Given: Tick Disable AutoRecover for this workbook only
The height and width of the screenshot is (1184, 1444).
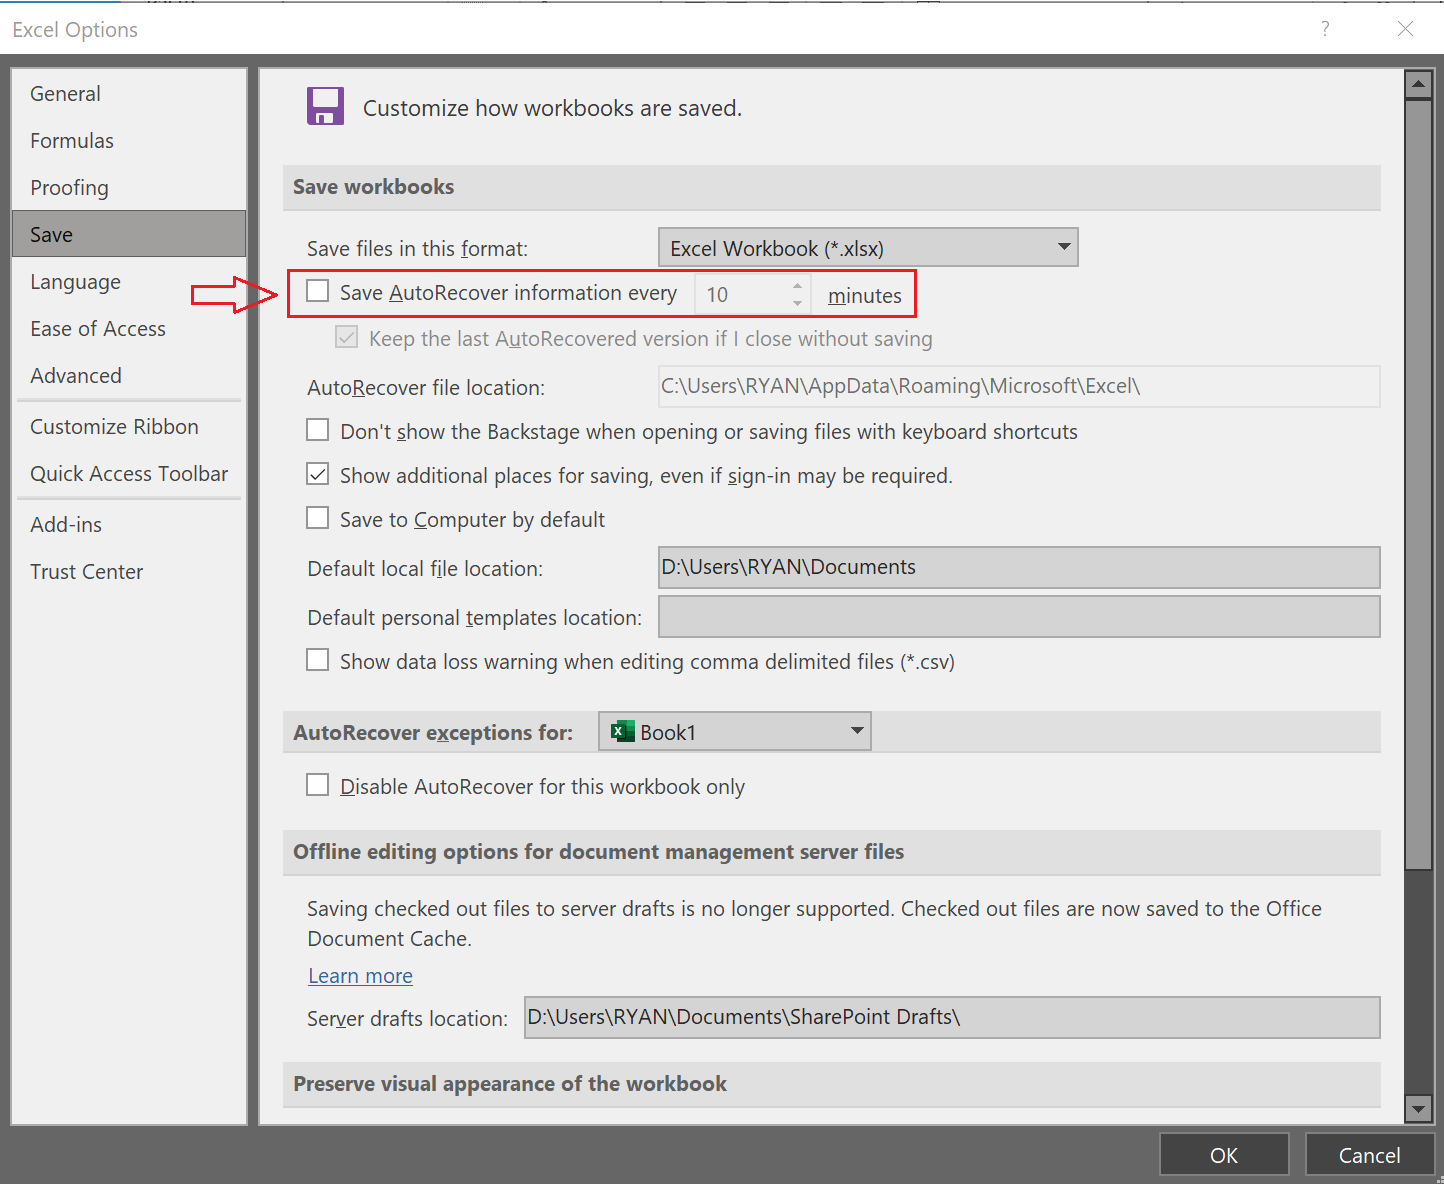Looking at the screenshot, I should coord(318,785).
